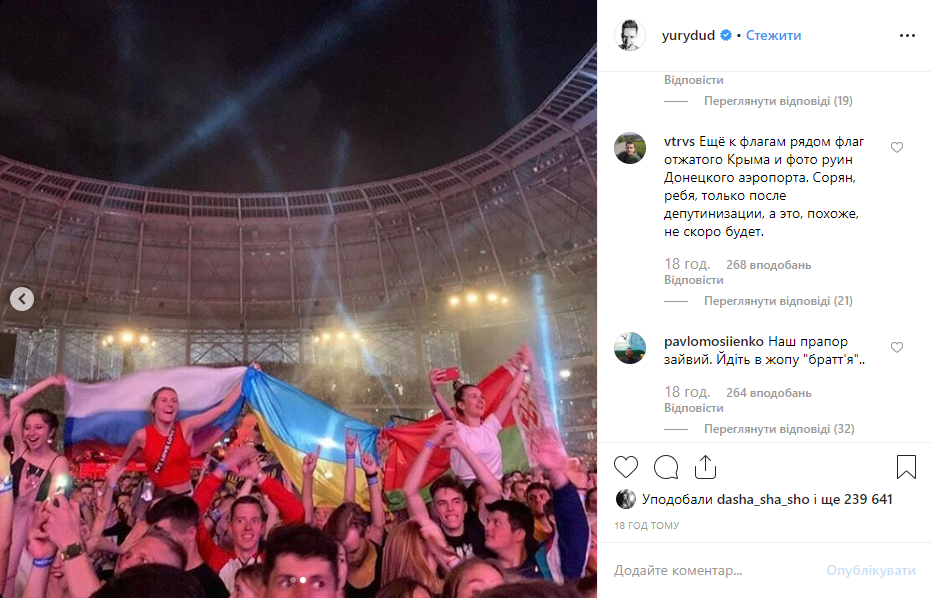Image resolution: width=931 pixels, height=598 pixels.
Task: Open yurydud profile avatar
Action: tap(629, 35)
